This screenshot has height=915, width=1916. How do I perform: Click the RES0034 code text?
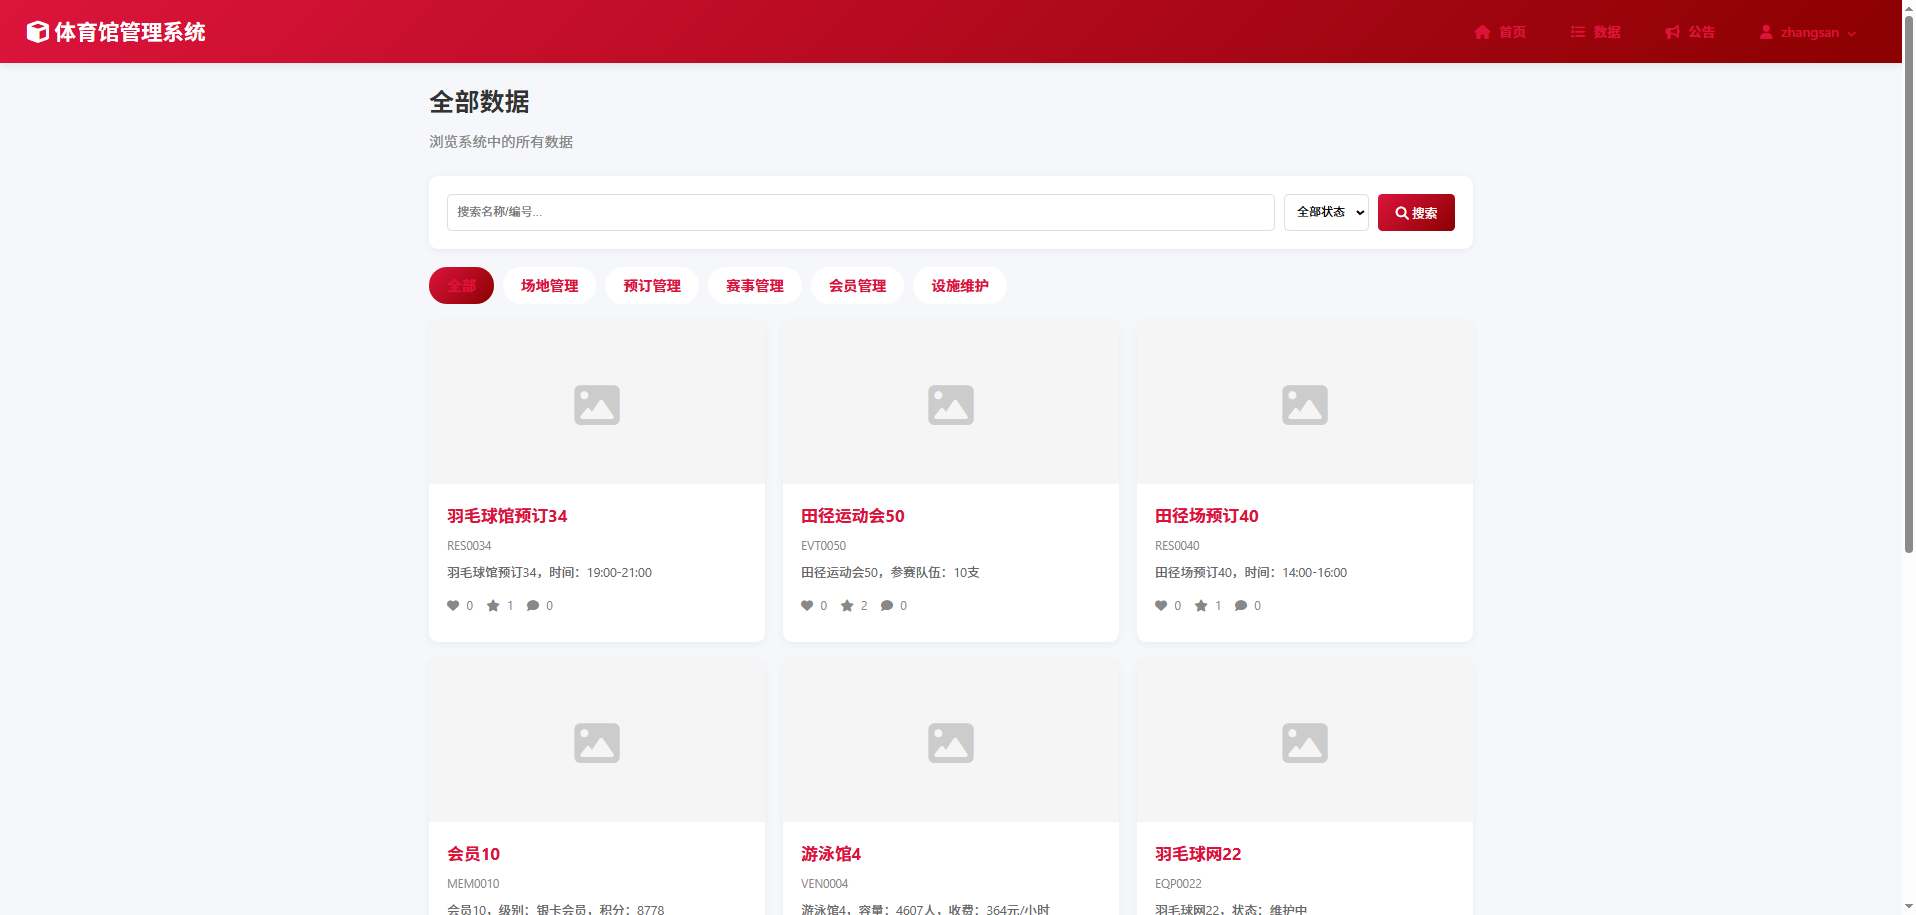(469, 546)
